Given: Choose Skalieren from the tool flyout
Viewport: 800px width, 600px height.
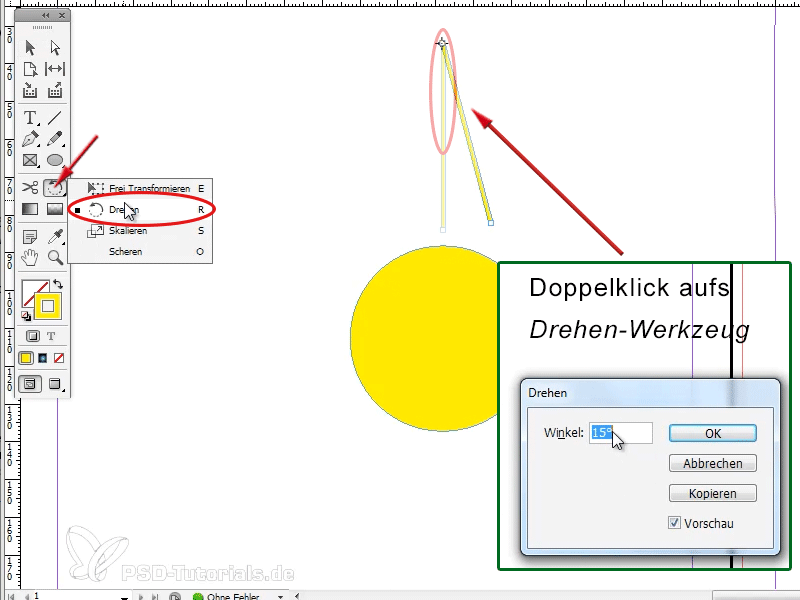Looking at the screenshot, I should (140, 231).
